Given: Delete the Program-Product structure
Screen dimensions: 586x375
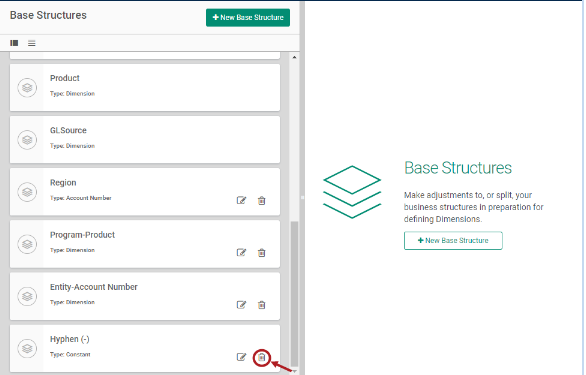Looking at the screenshot, I should click(262, 253).
